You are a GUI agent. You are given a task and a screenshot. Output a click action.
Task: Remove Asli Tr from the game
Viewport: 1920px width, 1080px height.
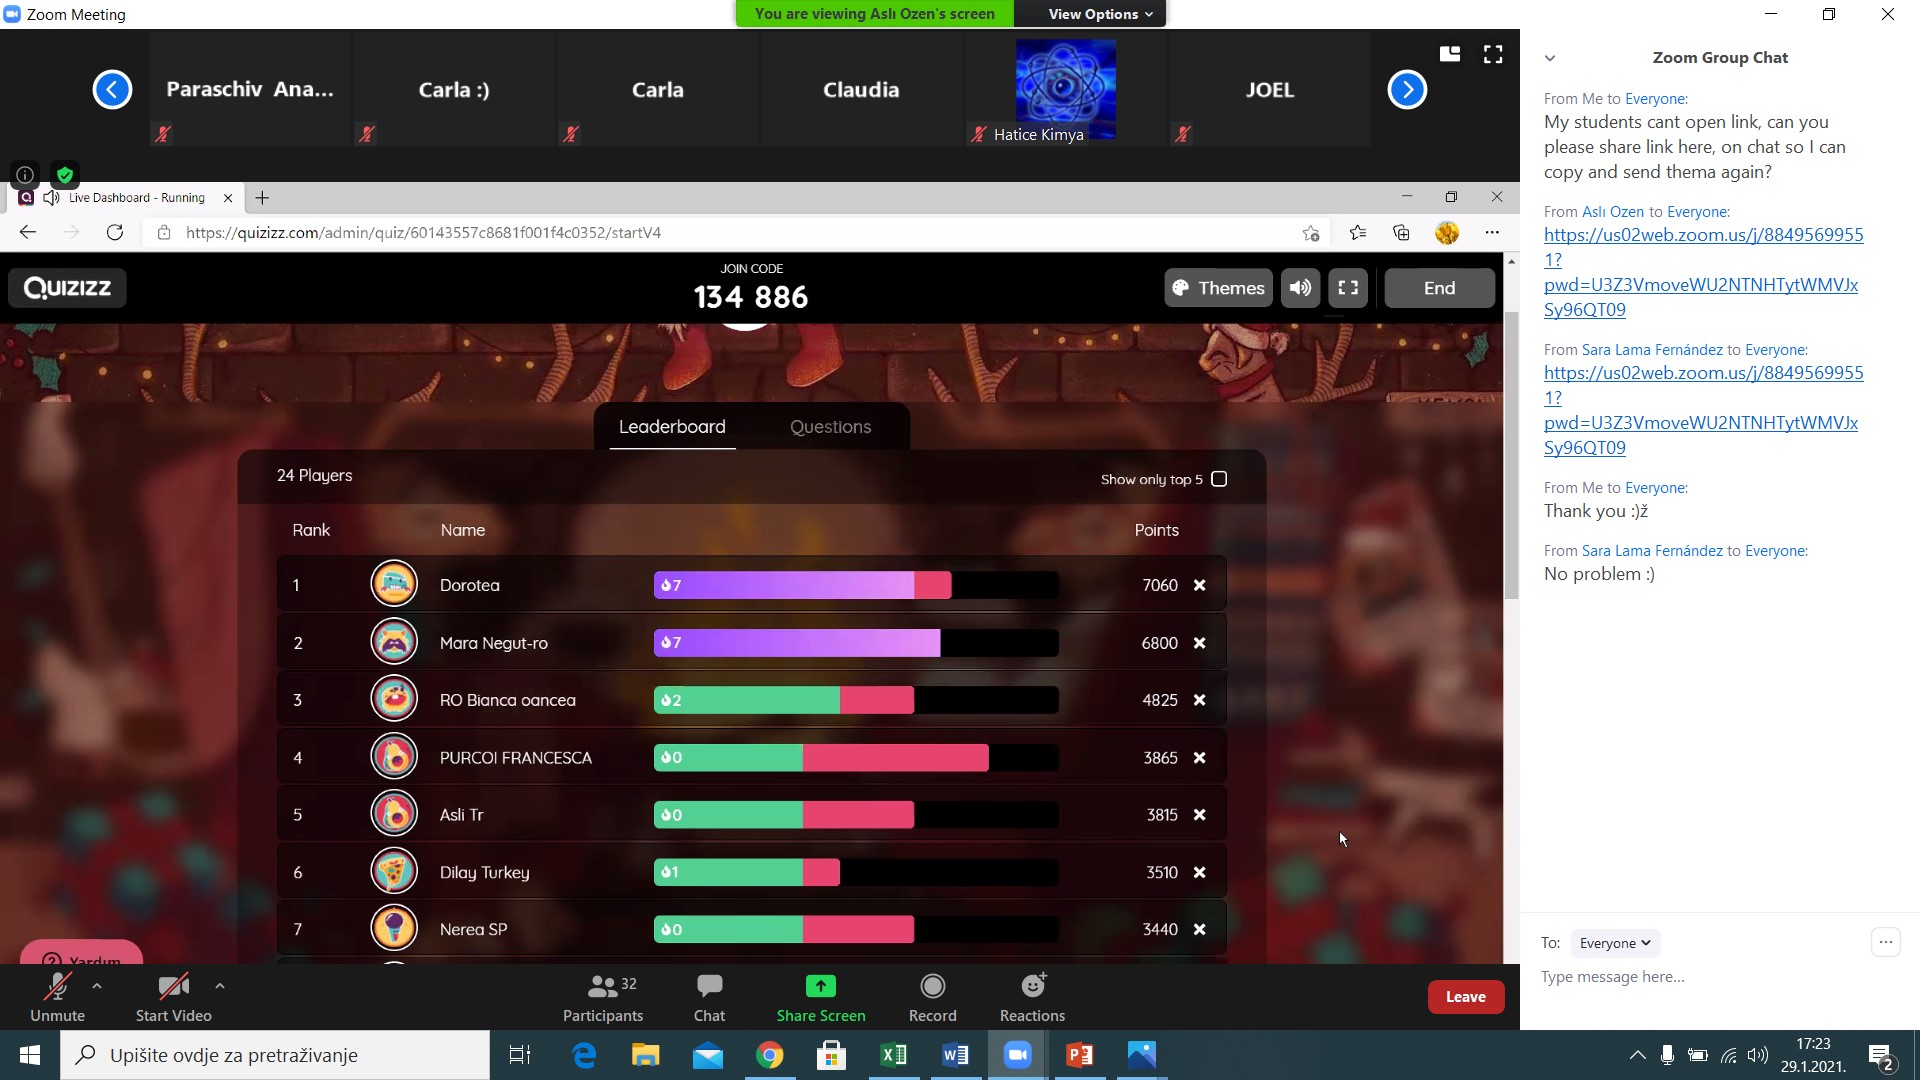tap(1199, 815)
